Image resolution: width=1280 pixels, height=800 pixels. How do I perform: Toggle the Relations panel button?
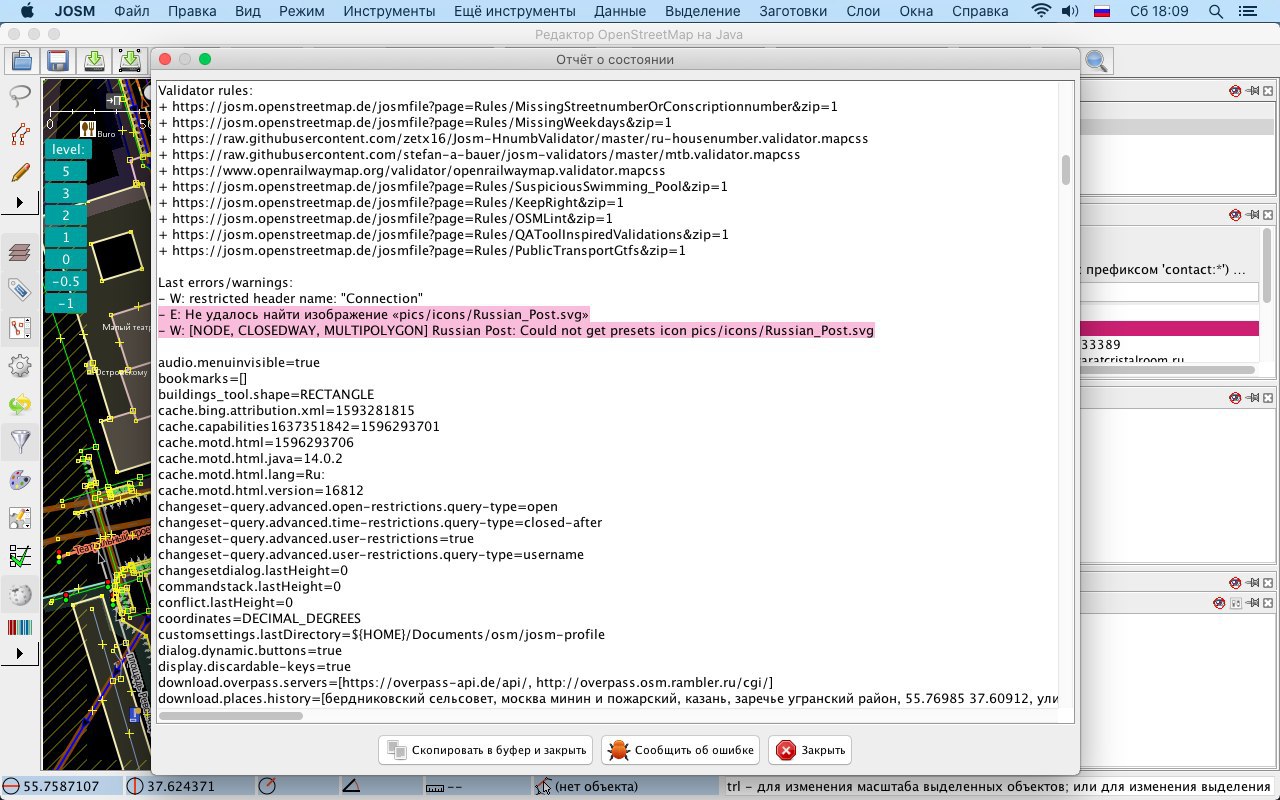pyautogui.click(x=20, y=328)
